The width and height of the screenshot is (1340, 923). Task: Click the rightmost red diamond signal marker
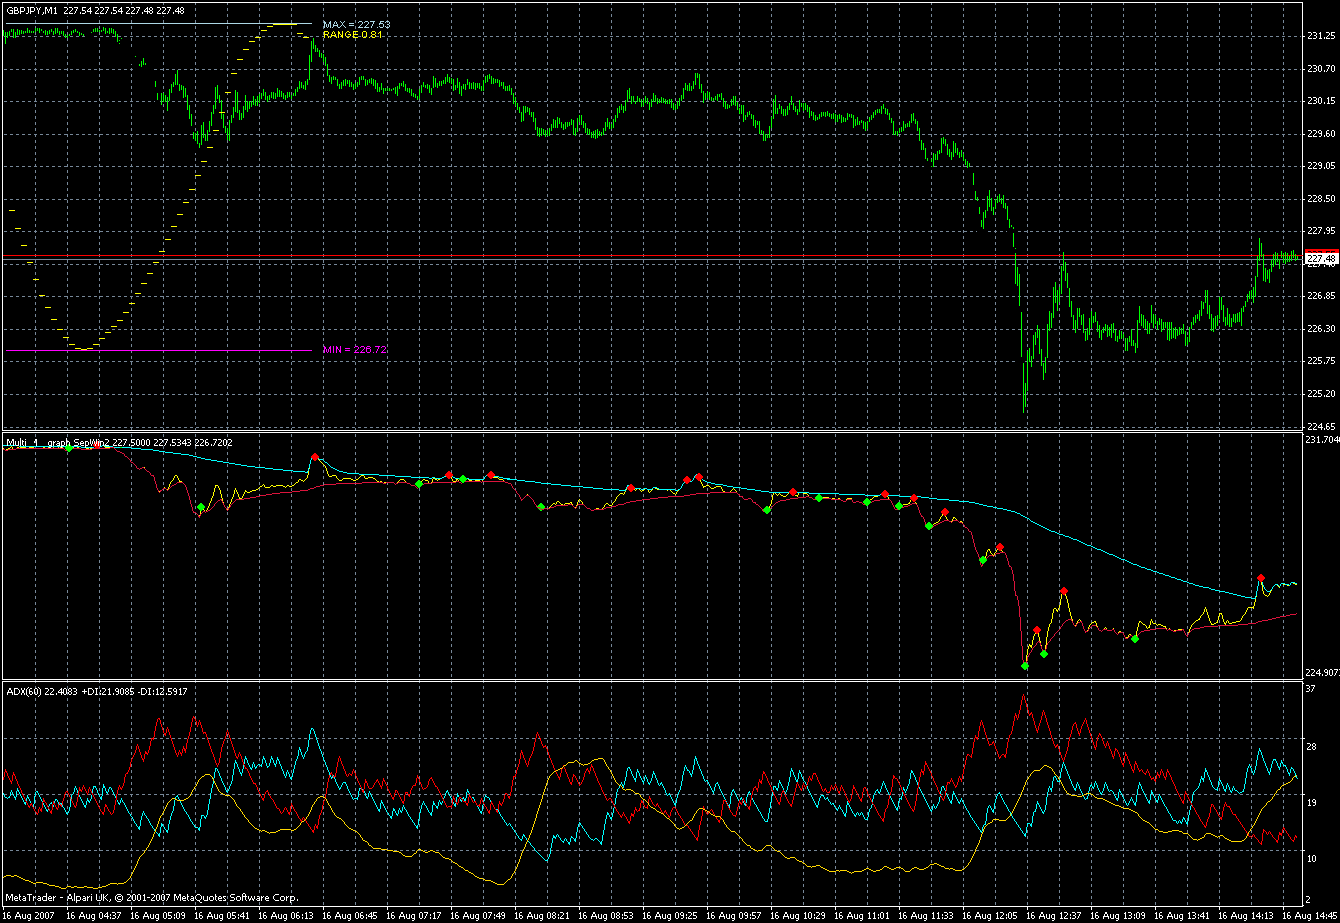1261,578
